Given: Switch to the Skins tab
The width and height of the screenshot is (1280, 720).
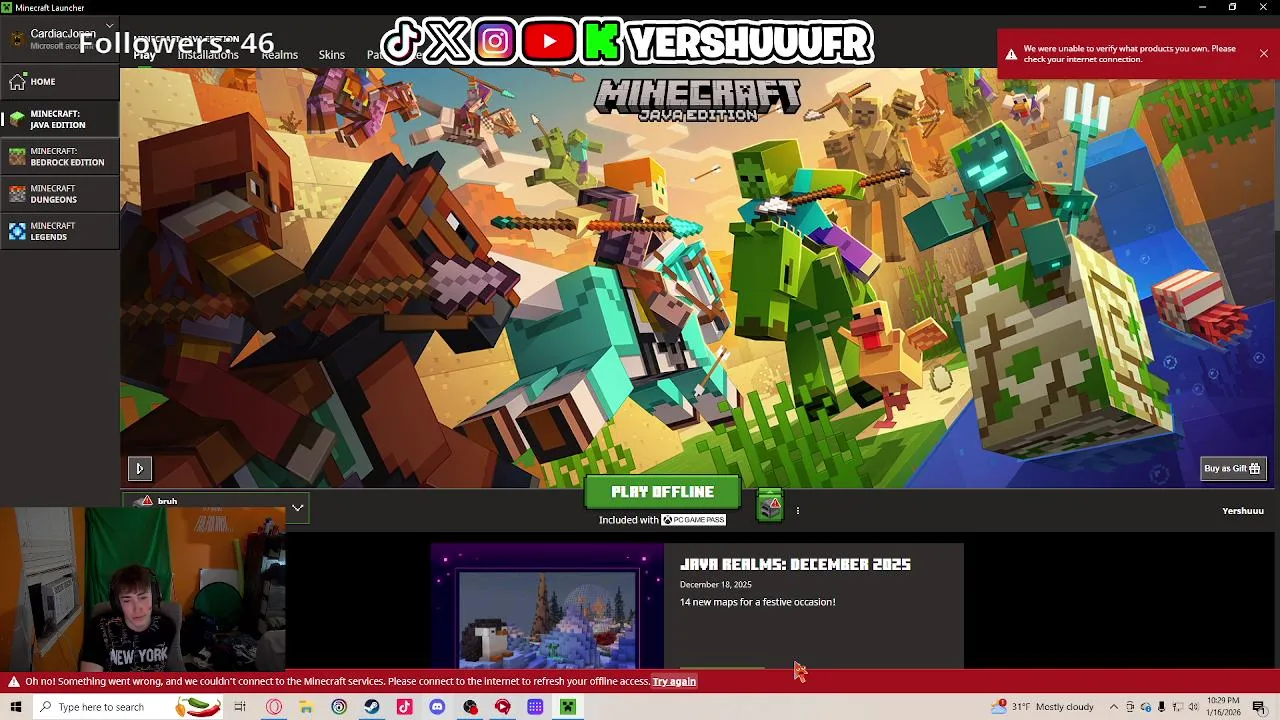Looking at the screenshot, I should (x=332, y=55).
